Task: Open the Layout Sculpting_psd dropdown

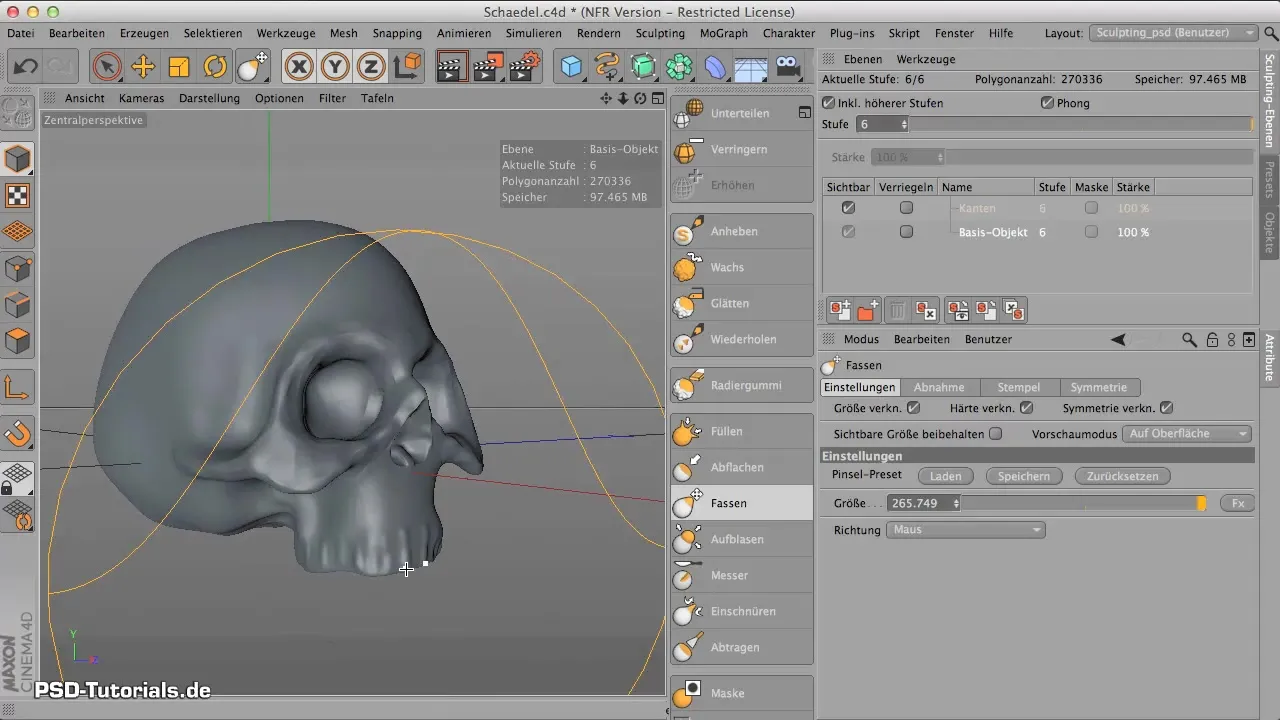Action: (x=1173, y=33)
